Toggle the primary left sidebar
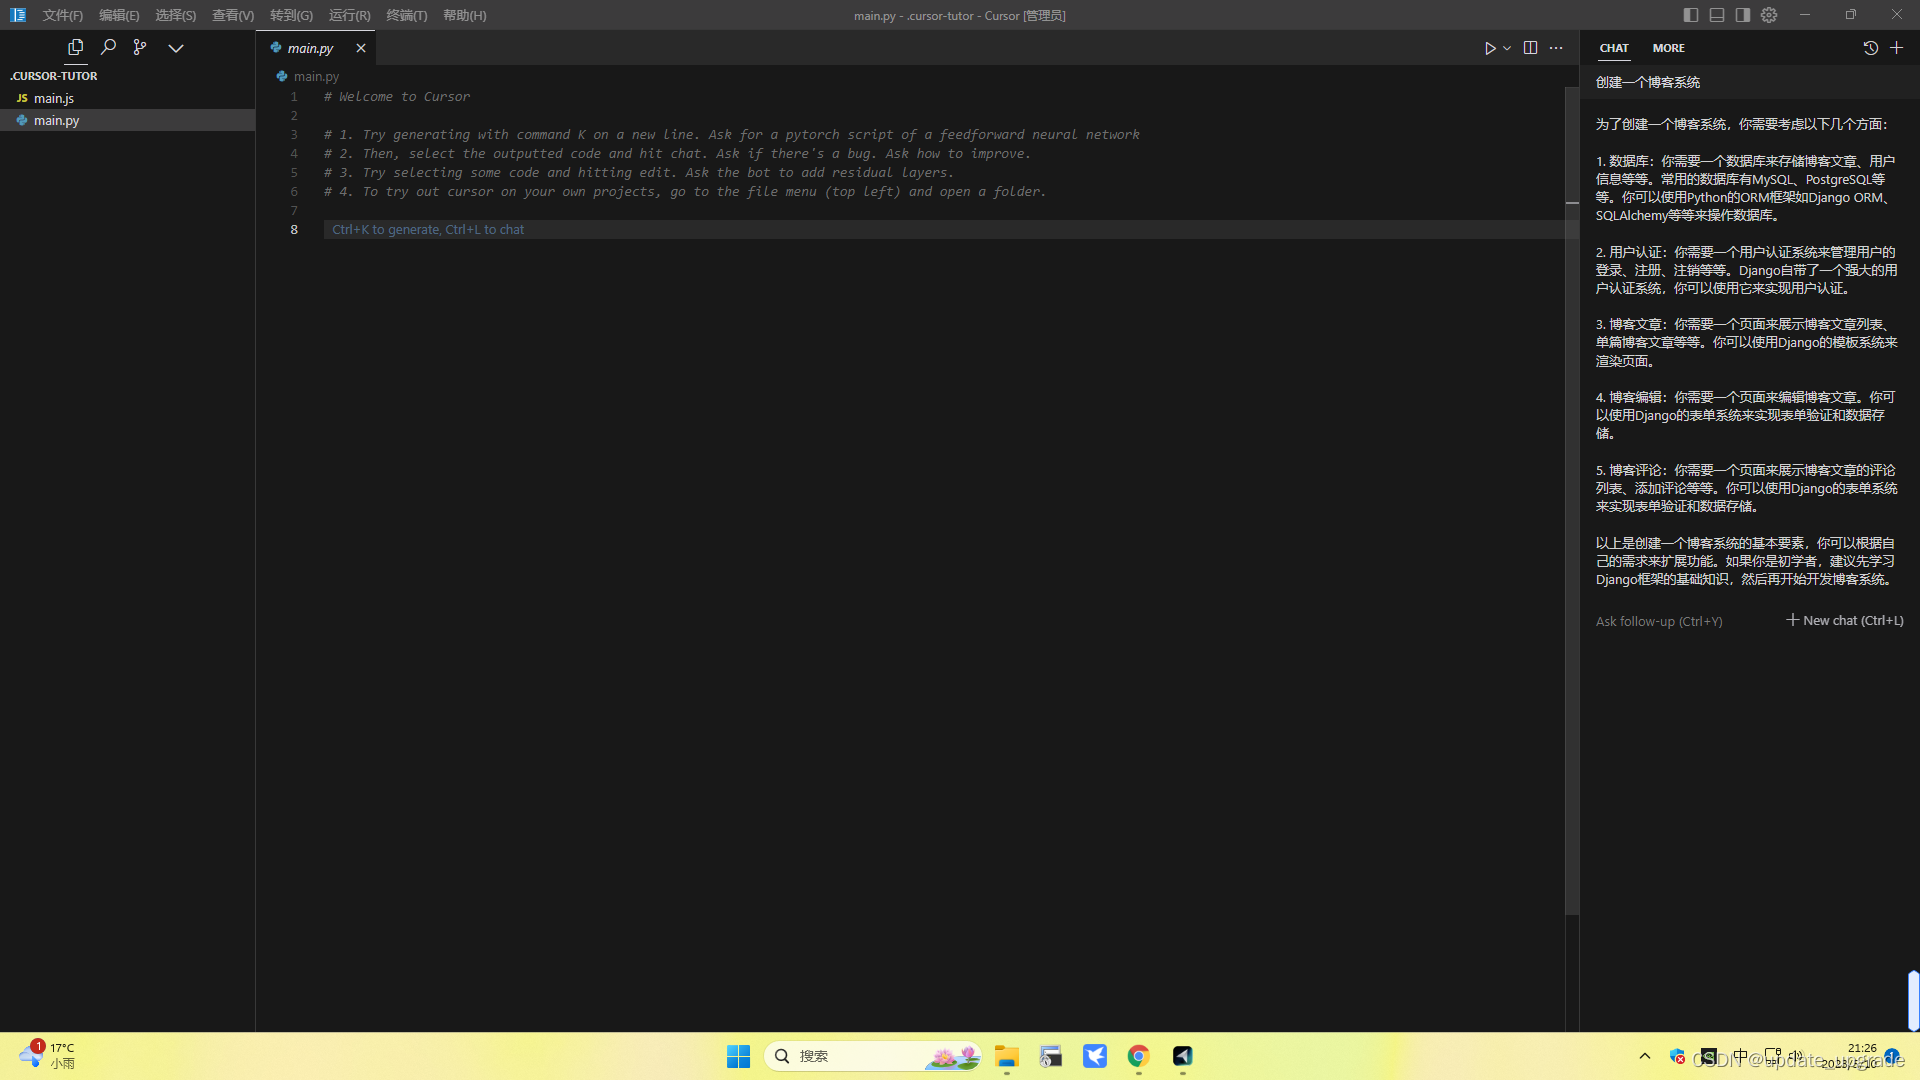The image size is (1920, 1080). [x=1691, y=15]
